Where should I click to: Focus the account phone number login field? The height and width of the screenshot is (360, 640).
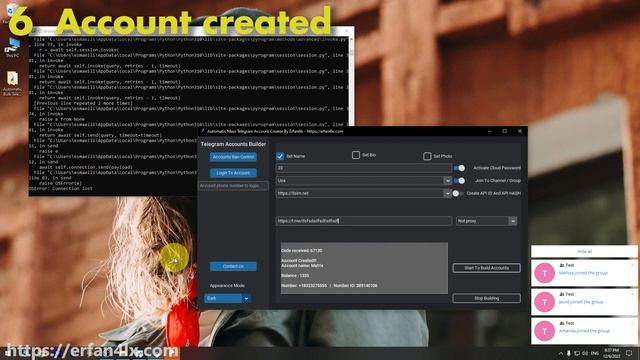233,186
